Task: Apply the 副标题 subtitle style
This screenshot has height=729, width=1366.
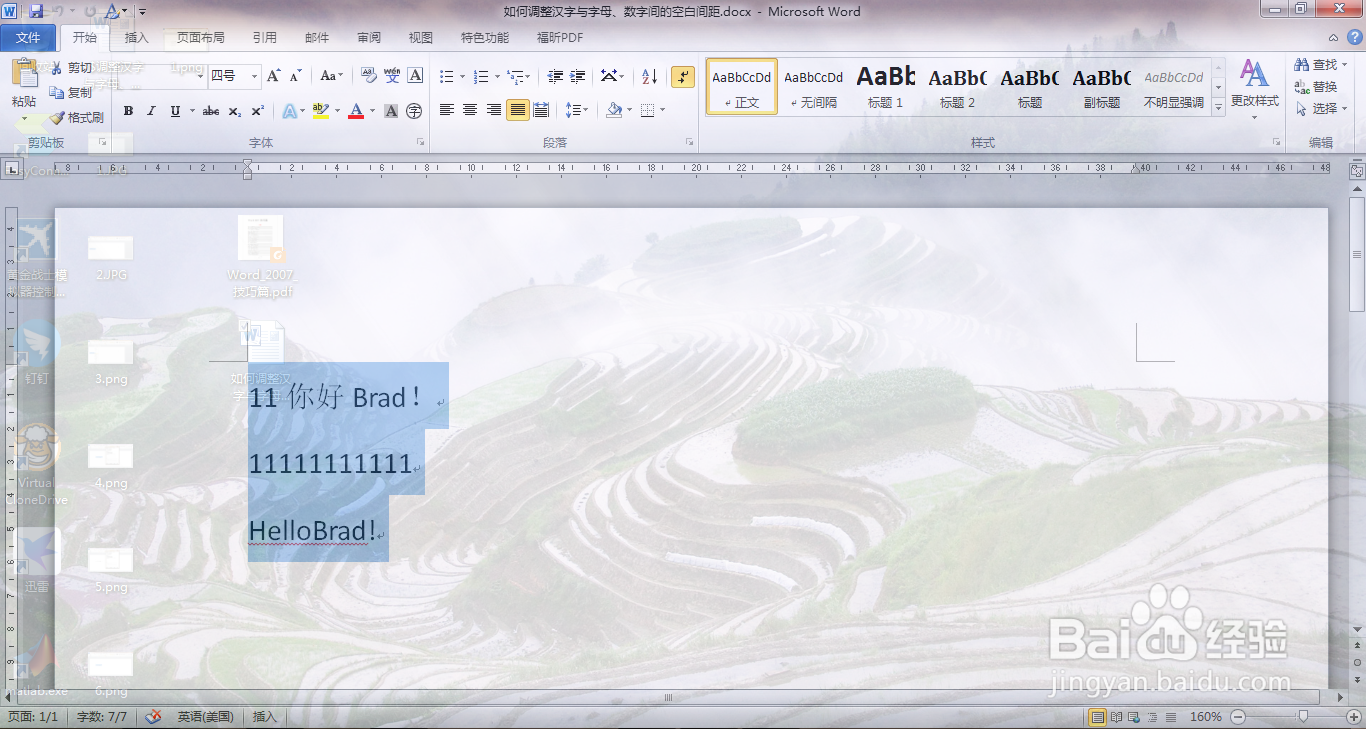Action: tap(1102, 87)
